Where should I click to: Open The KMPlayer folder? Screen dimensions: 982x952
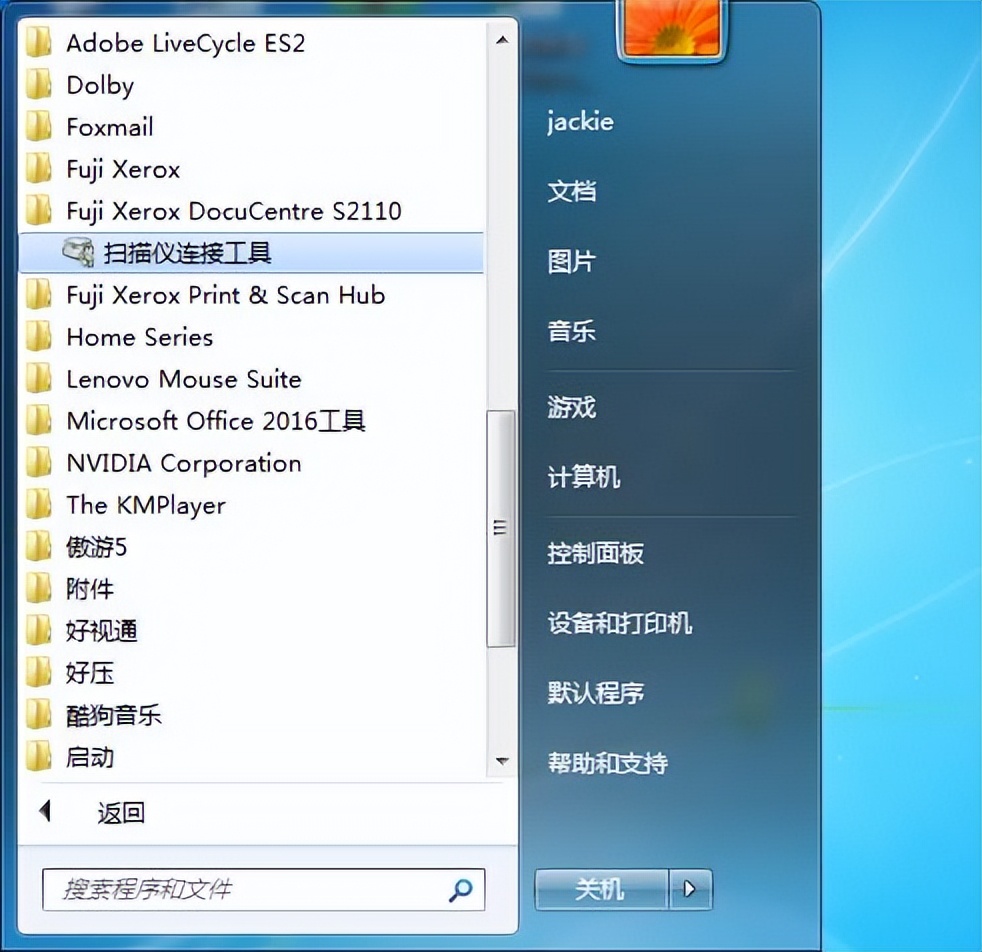point(145,505)
